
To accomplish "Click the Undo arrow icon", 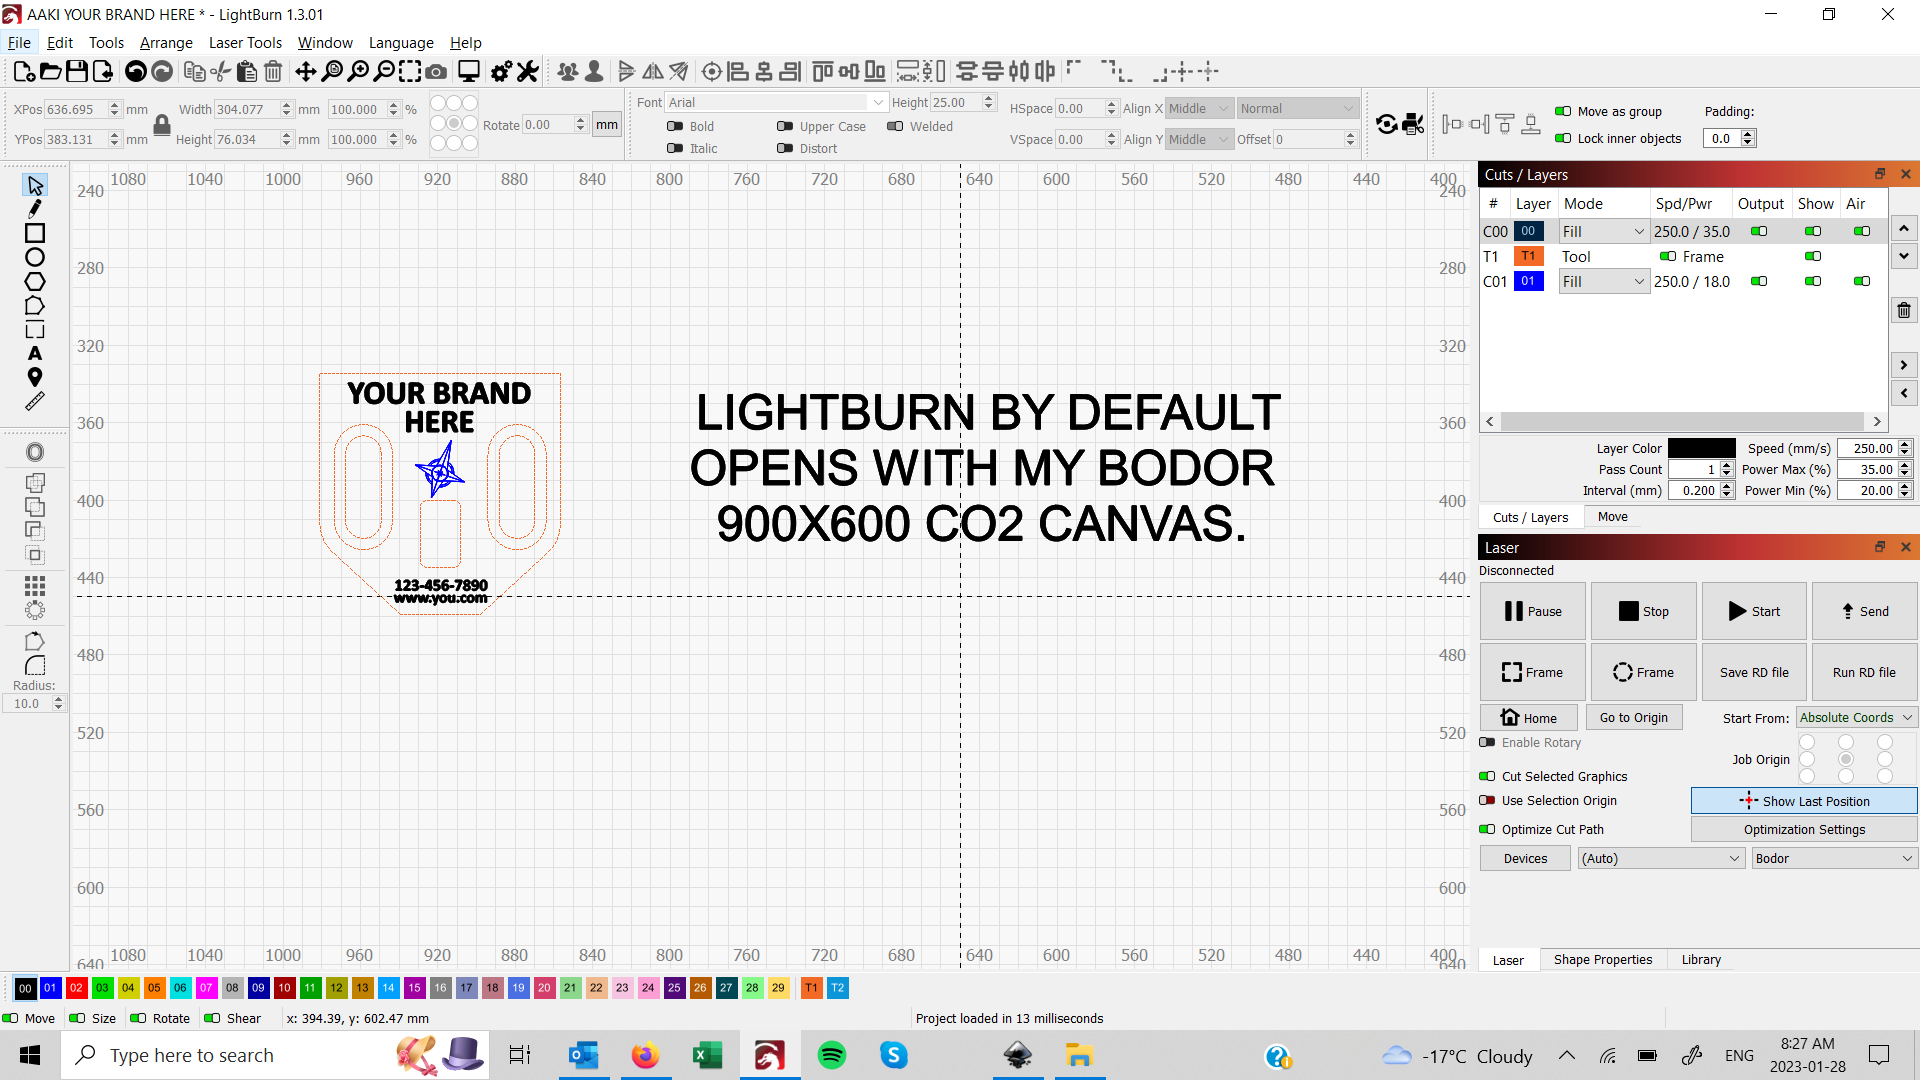I will tap(136, 71).
